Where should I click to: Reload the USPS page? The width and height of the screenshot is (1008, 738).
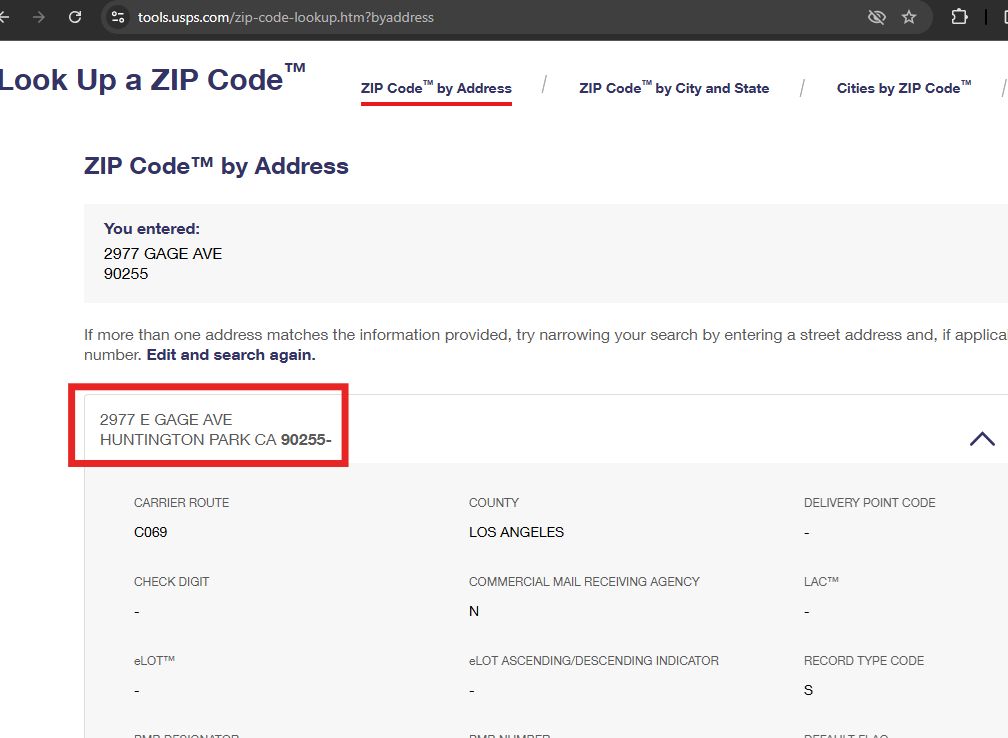coord(75,17)
